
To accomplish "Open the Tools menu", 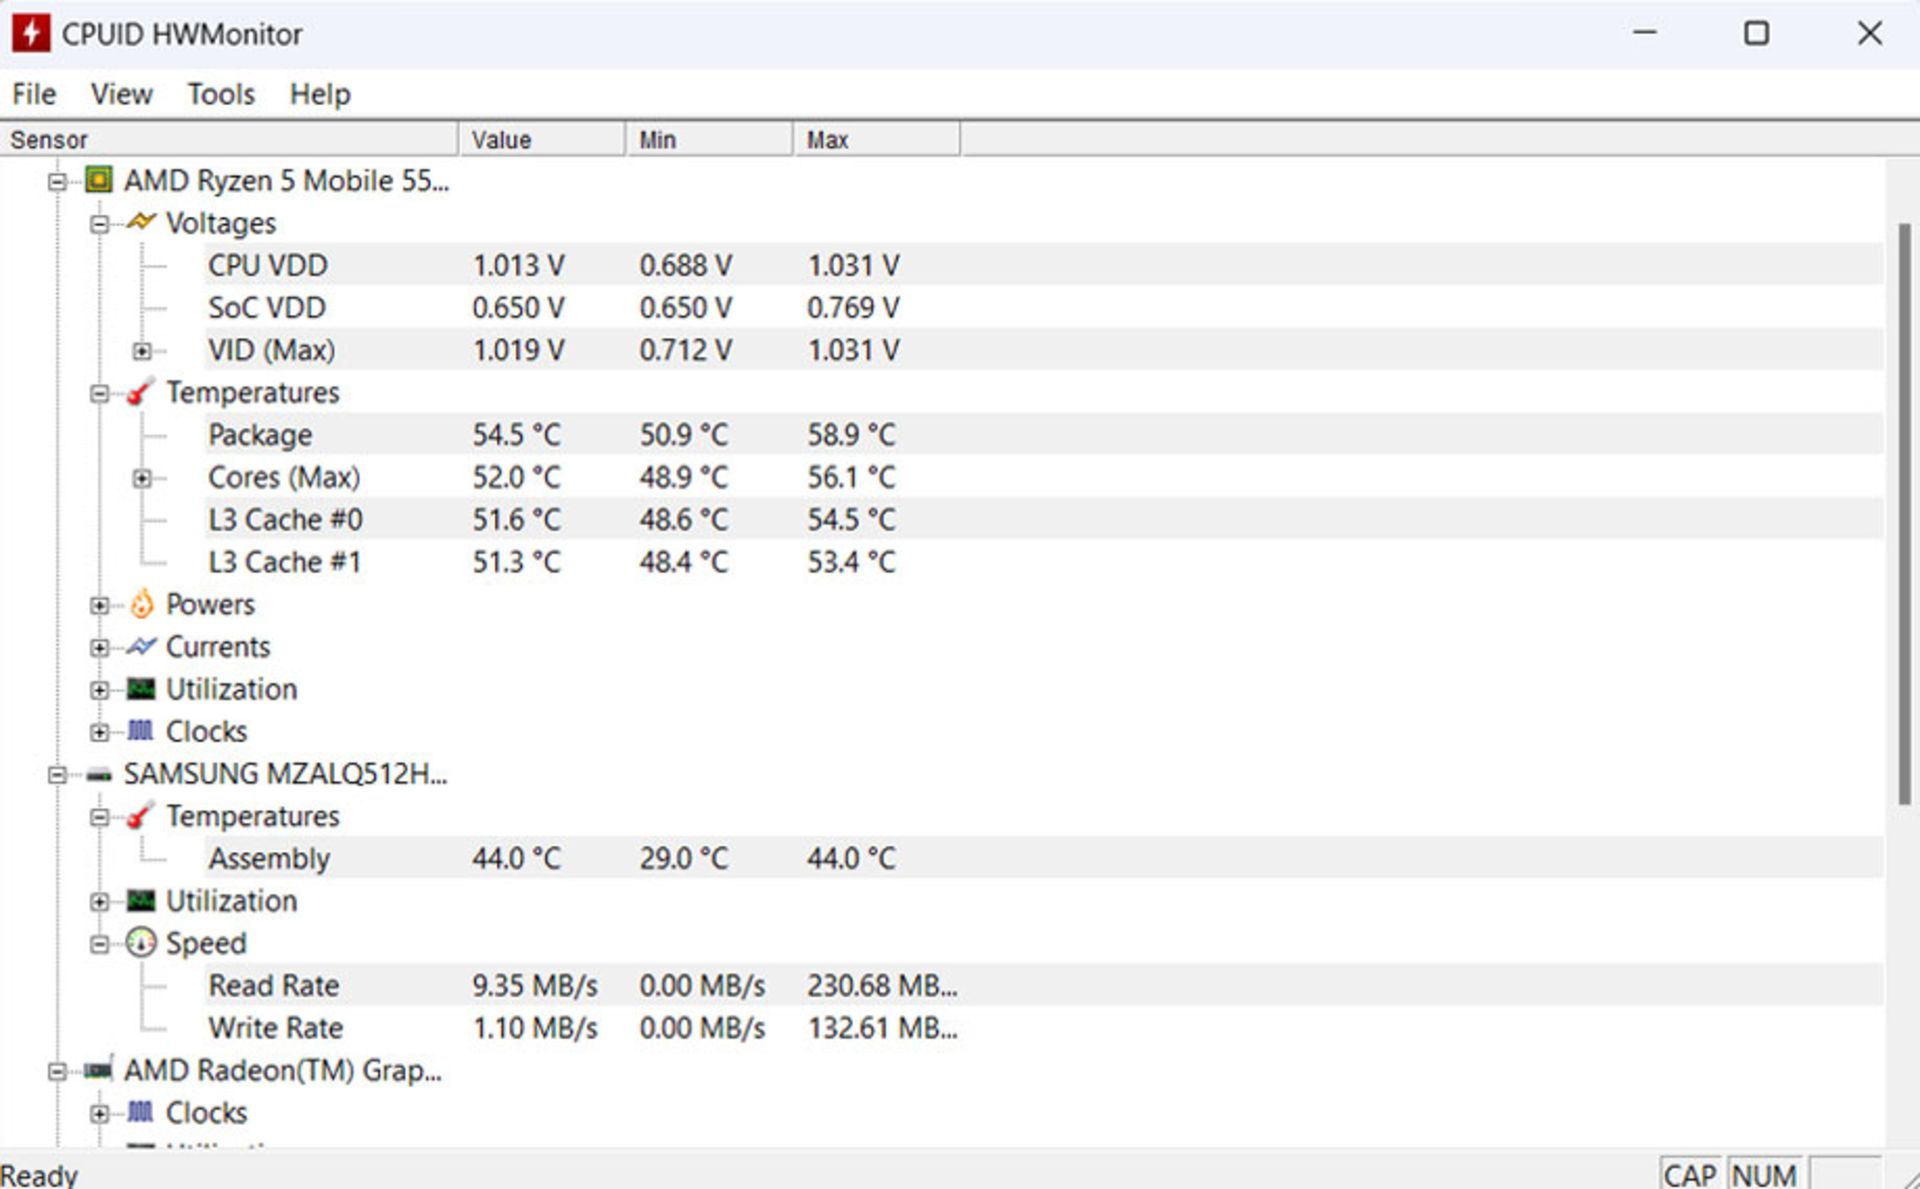I will pos(220,94).
